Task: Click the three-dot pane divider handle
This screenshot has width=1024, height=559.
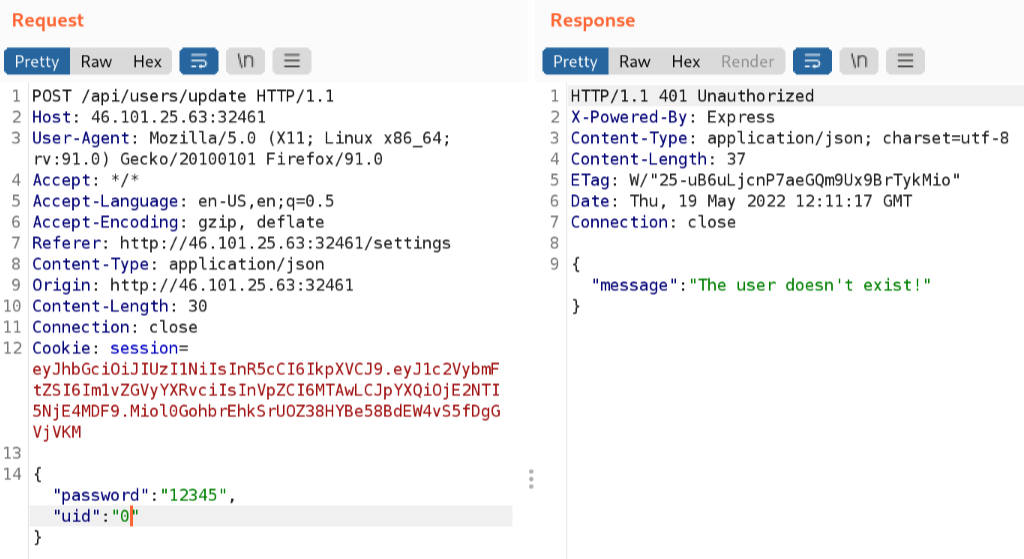Action: point(531,479)
